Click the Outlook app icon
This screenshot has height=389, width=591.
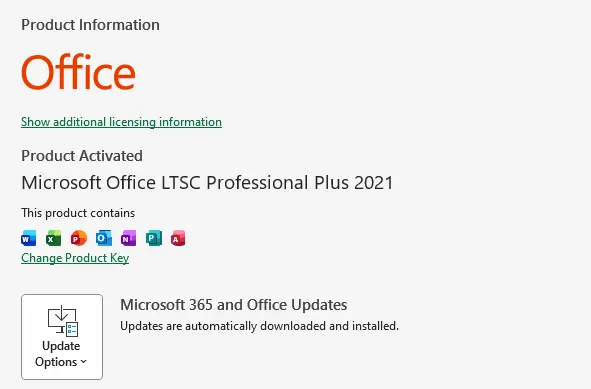tap(104, 238)
